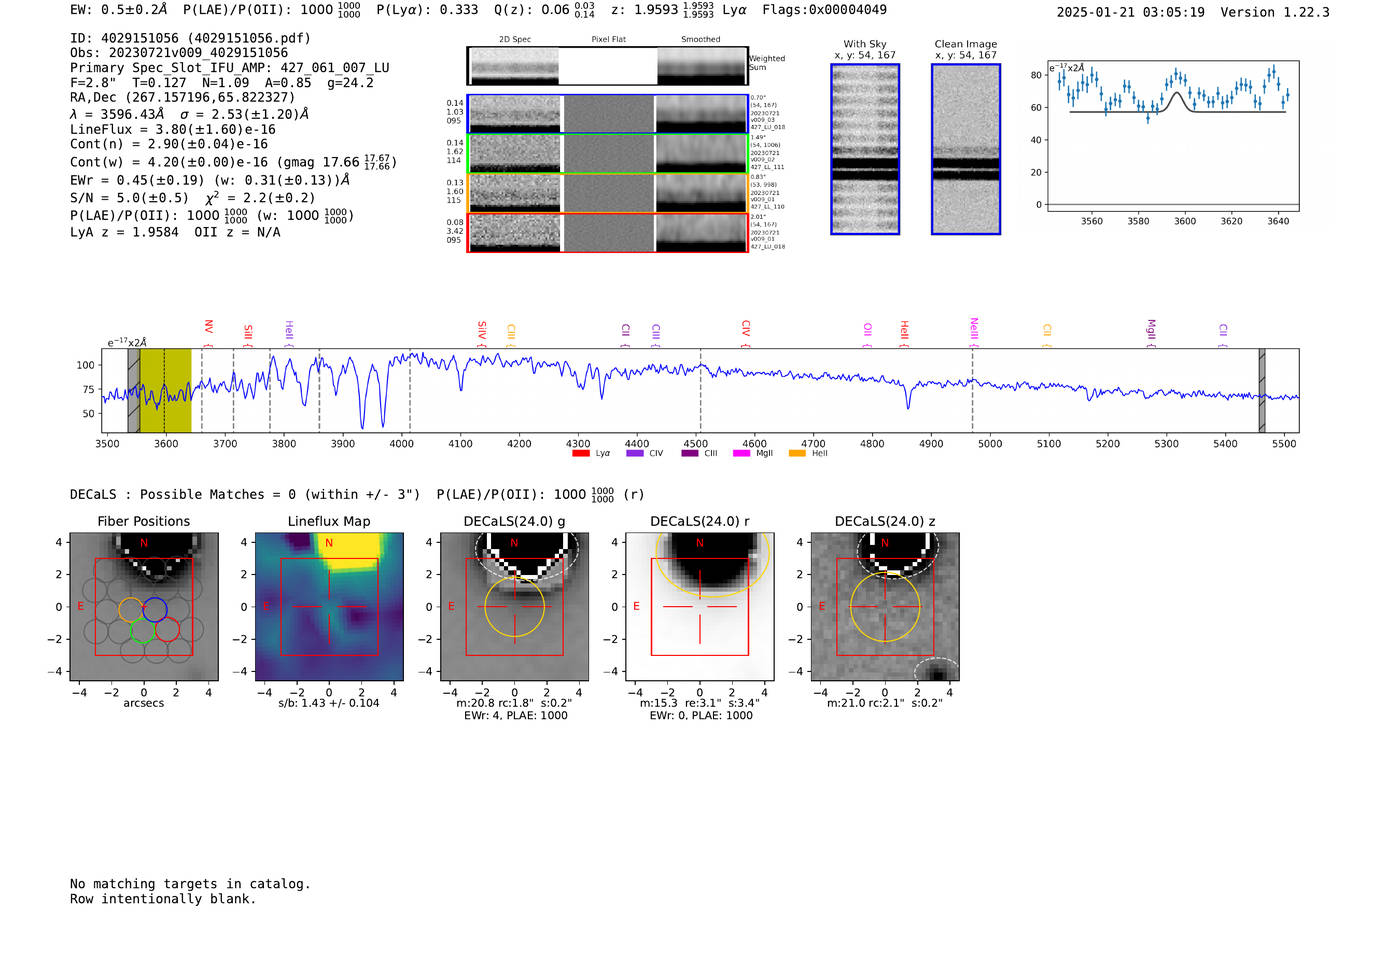Screen dimensions: 1400x953
Task: Click the timestamp "2025-01-21 03:05:19"
Action: [x=1131, y=12]
